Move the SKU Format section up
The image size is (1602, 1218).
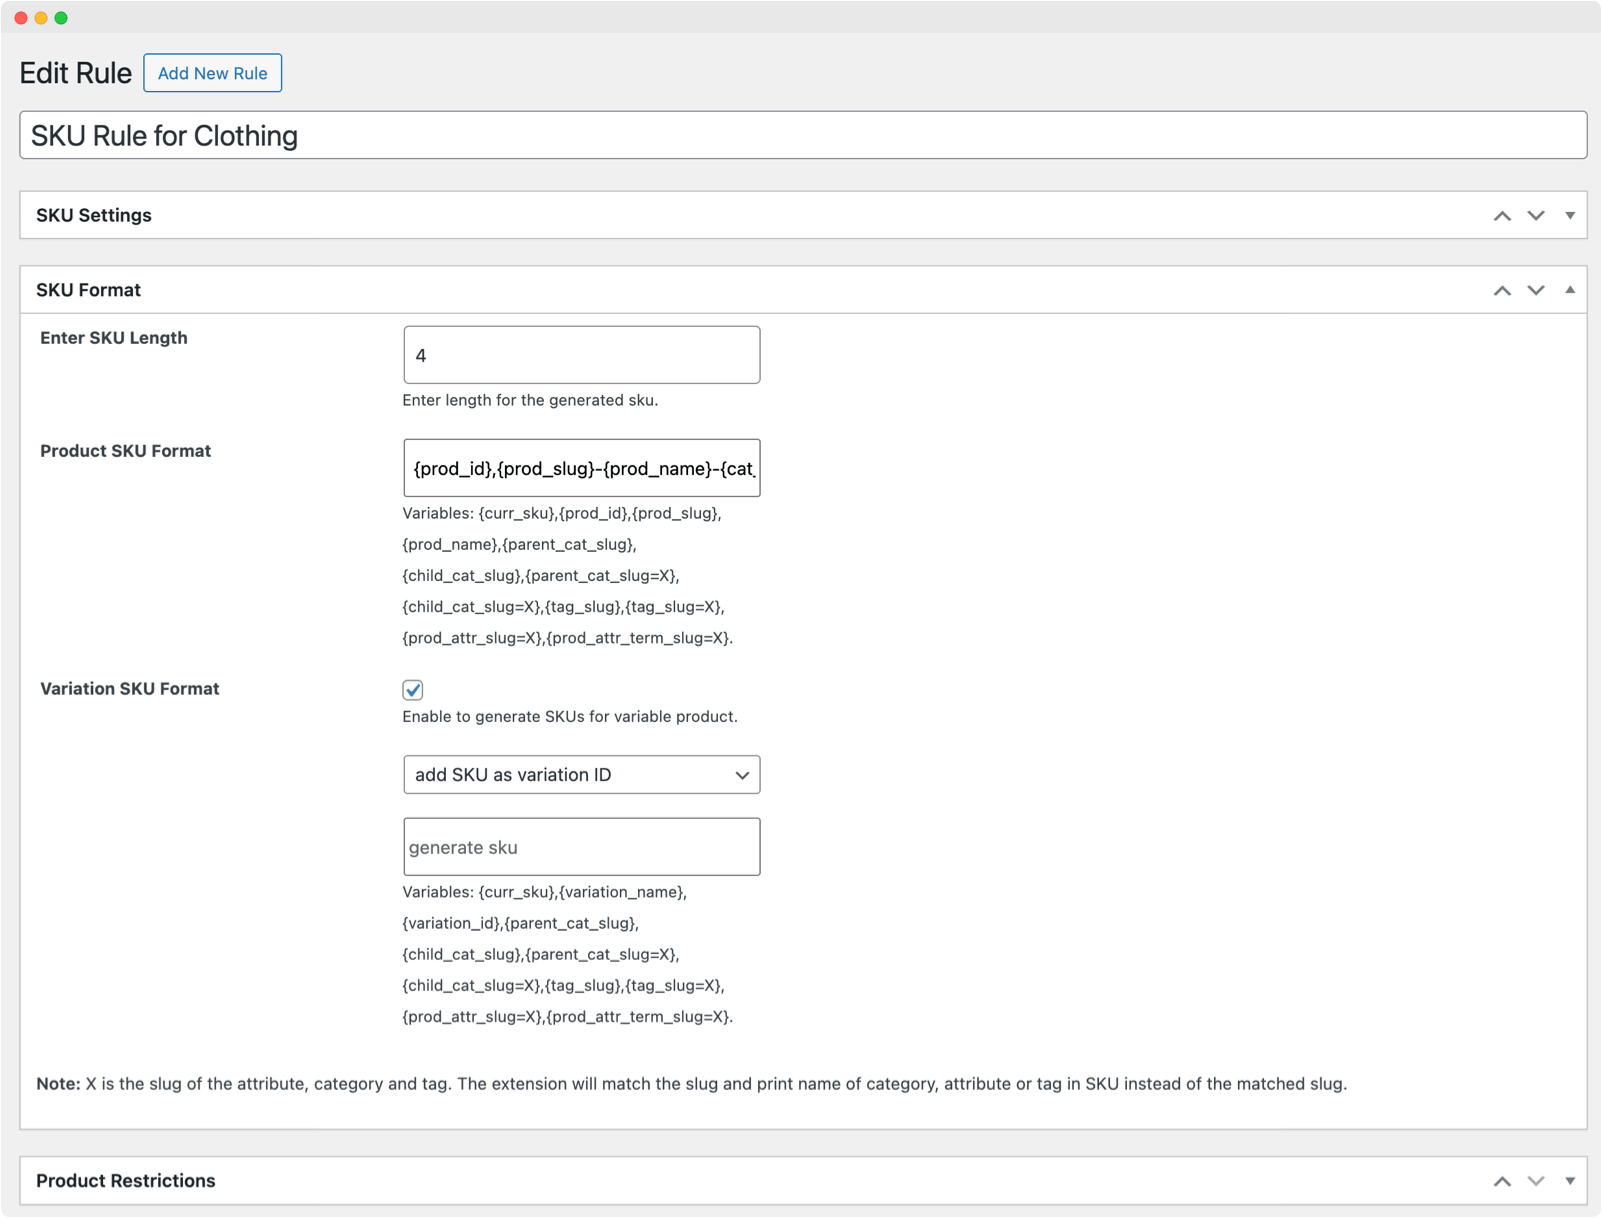(x=1501, y=290)
